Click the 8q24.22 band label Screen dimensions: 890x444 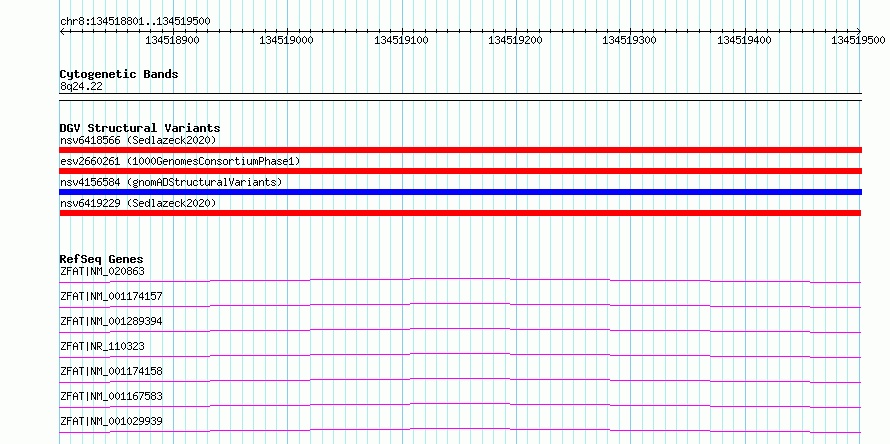pyautogui.click(x=81, y=86)
